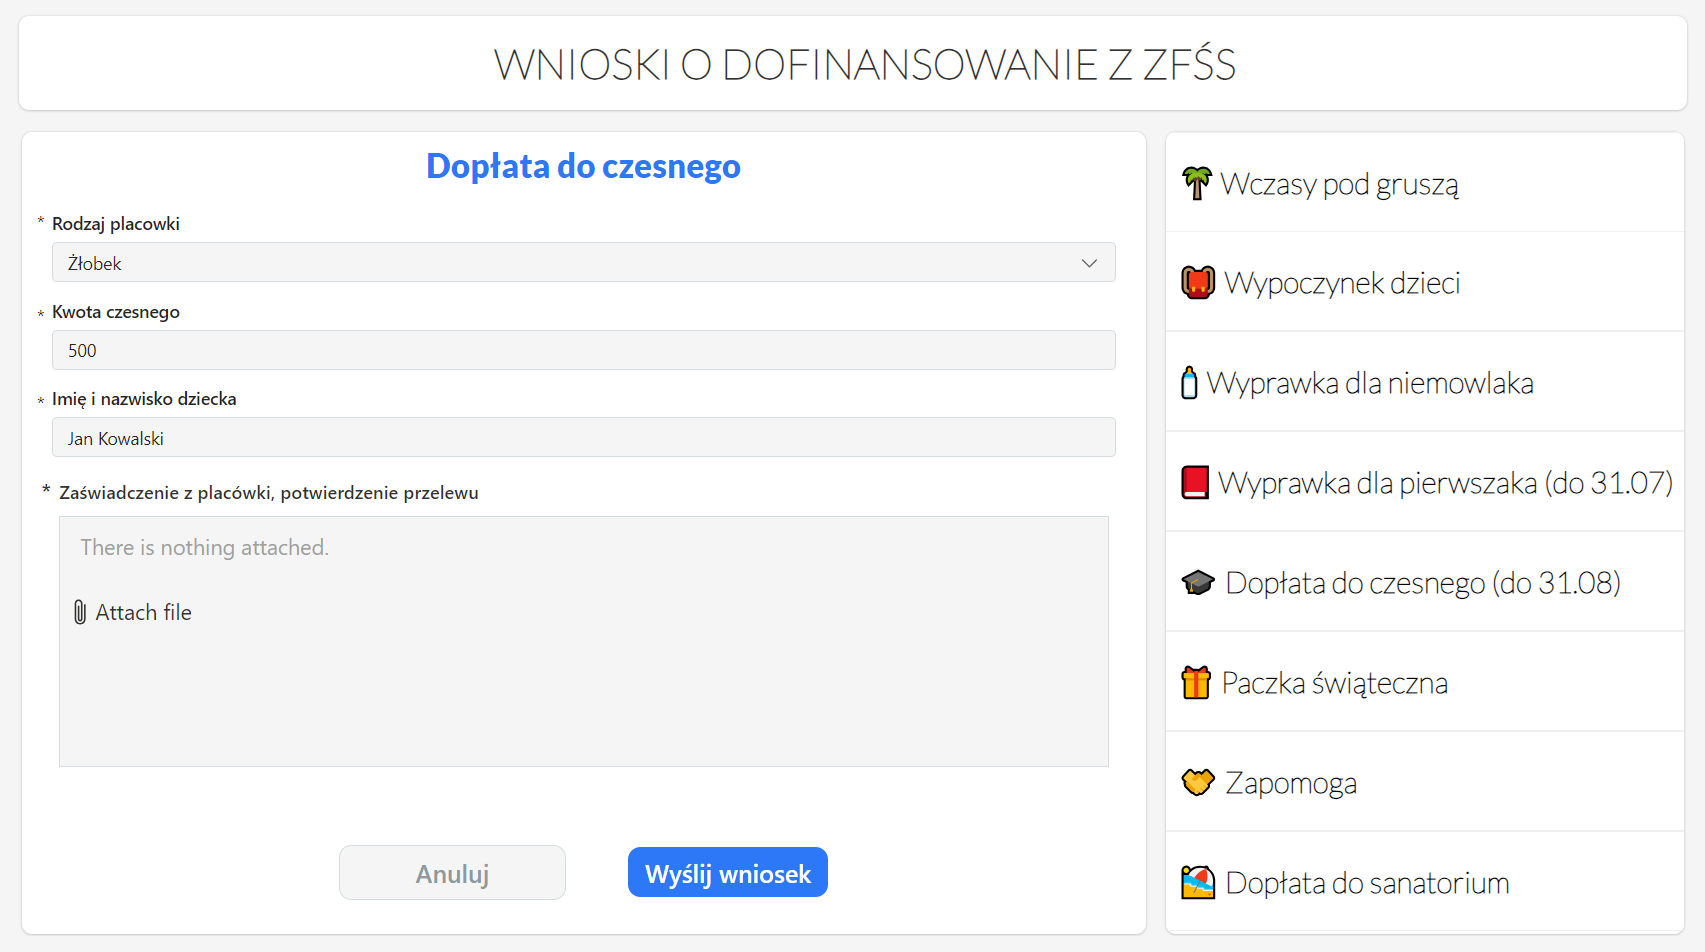The width and height of the screenshot is (1705, 952).
Task: Click the paperclip attach icon
Action: pyautogui.click(x=80, y=612)
